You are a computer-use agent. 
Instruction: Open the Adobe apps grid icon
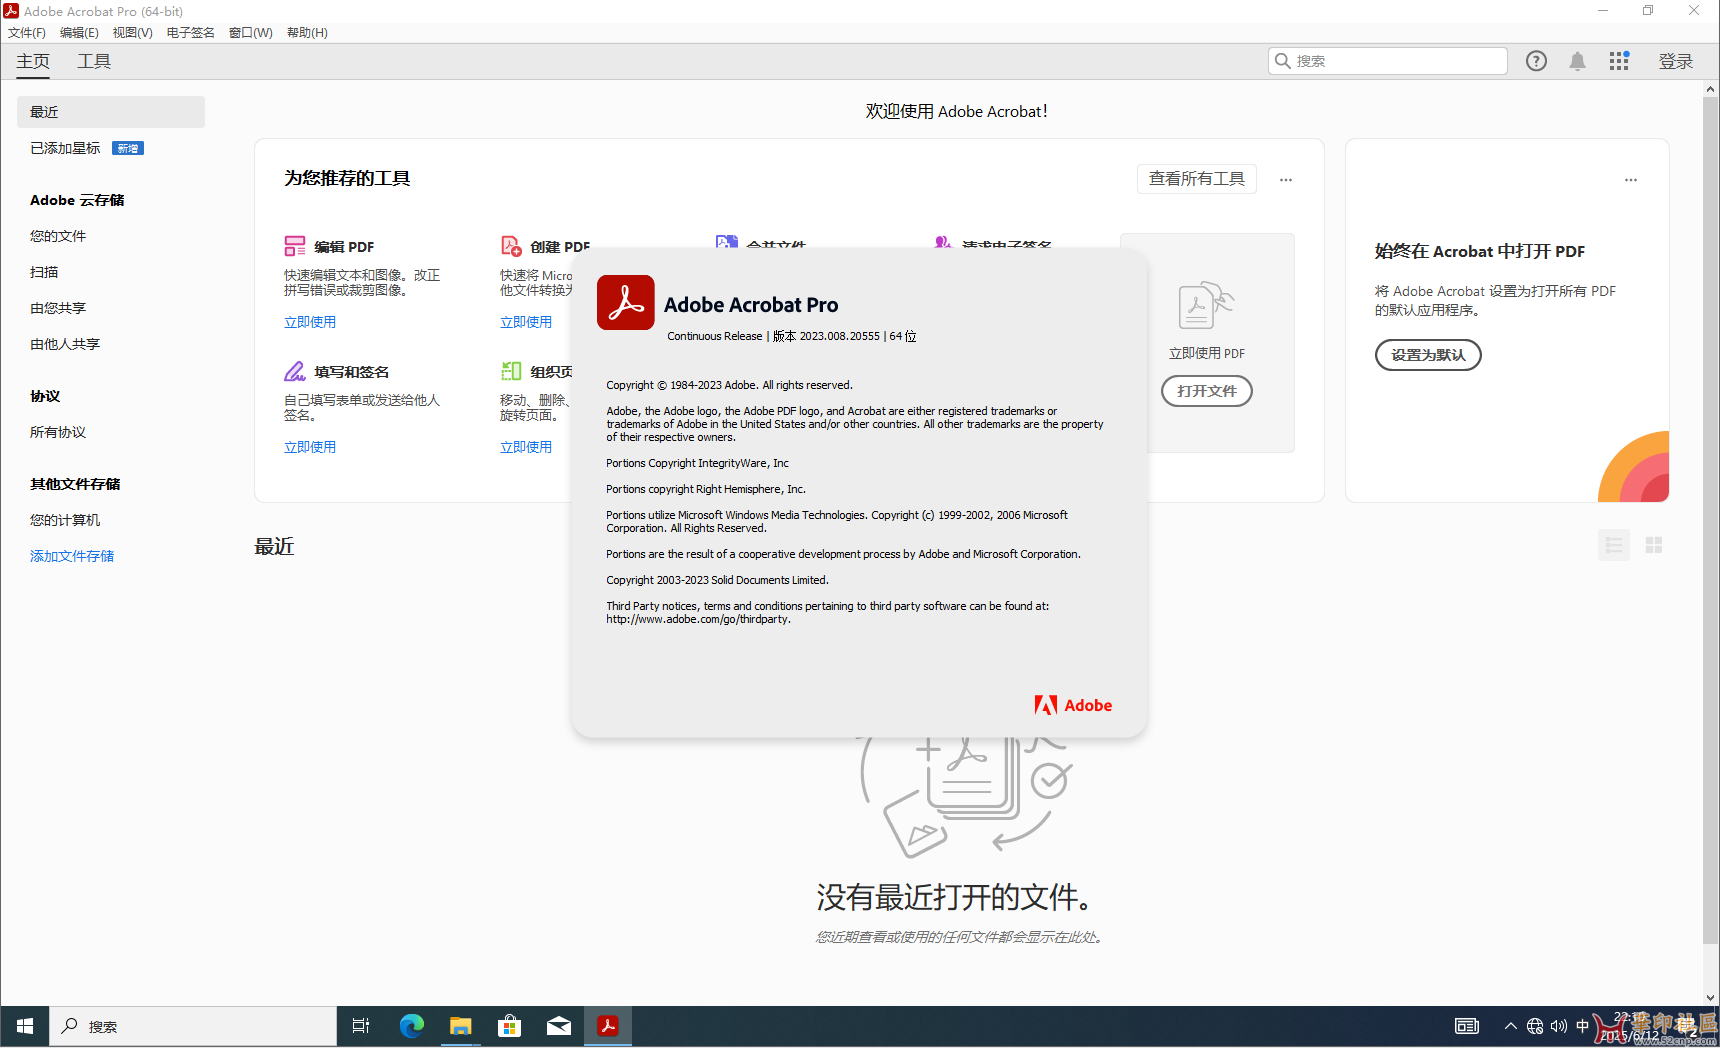1619,61
